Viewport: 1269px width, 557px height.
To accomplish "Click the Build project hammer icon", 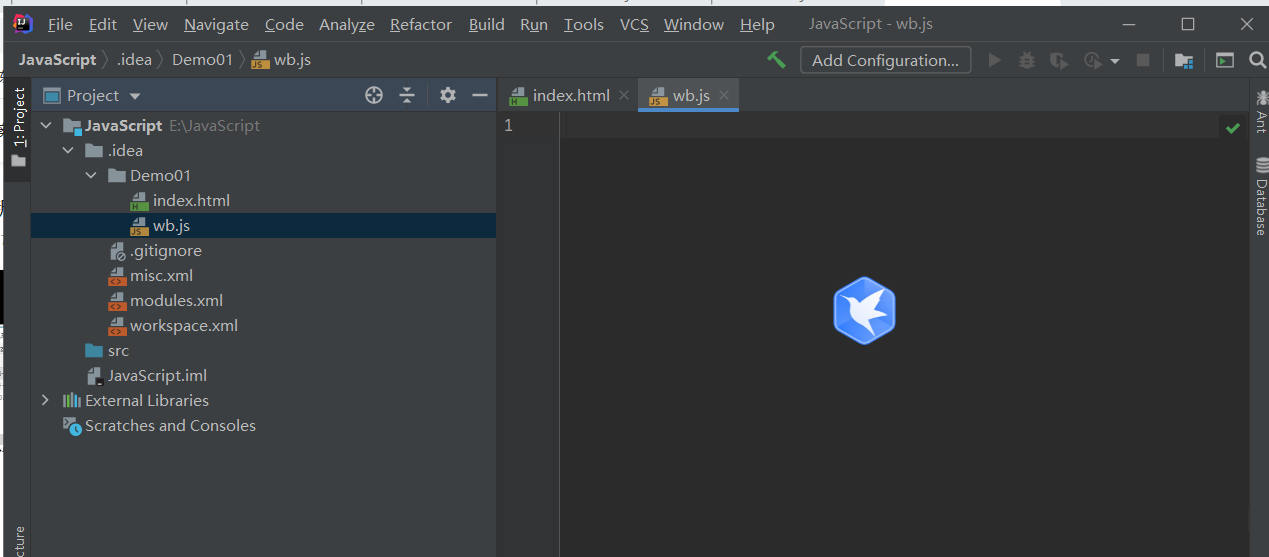I will [776, 60].
